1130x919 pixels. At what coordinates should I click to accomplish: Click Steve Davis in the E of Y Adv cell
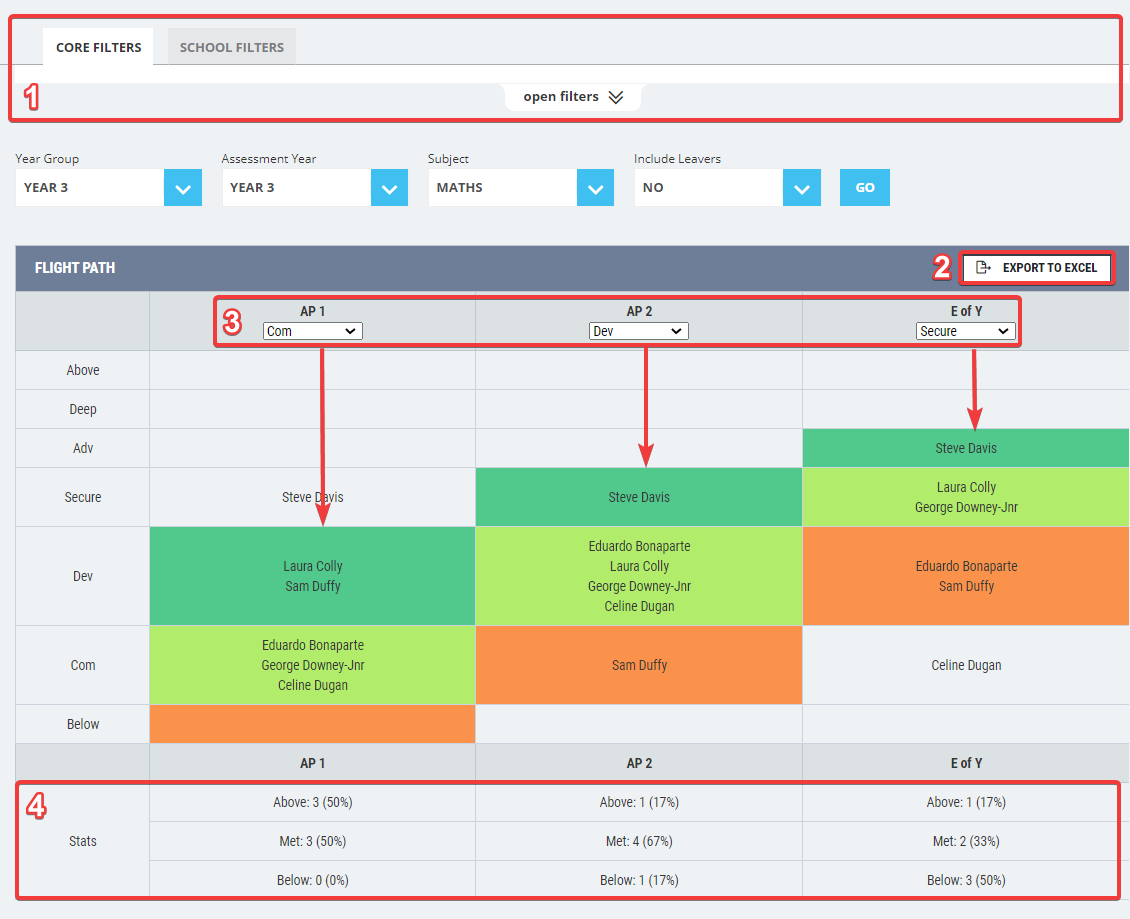[966, 448]
